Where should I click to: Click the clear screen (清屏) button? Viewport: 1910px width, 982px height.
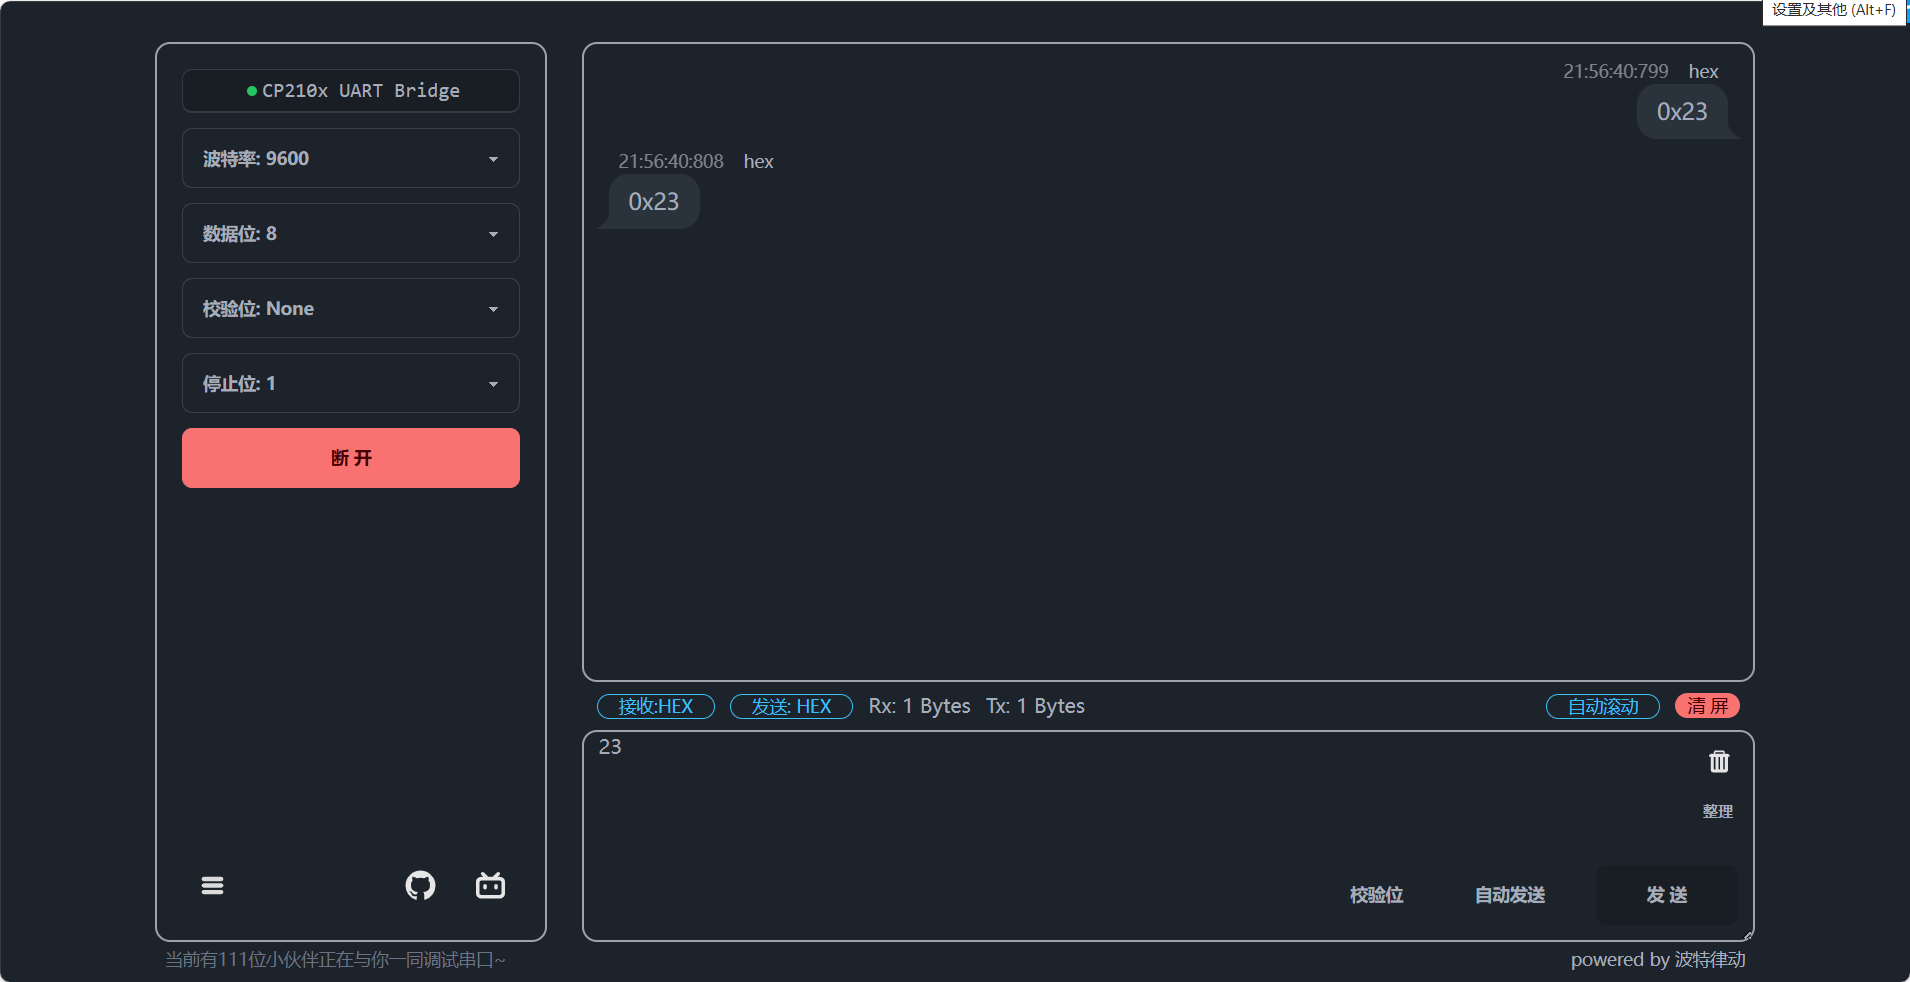tap(1707, 707)
